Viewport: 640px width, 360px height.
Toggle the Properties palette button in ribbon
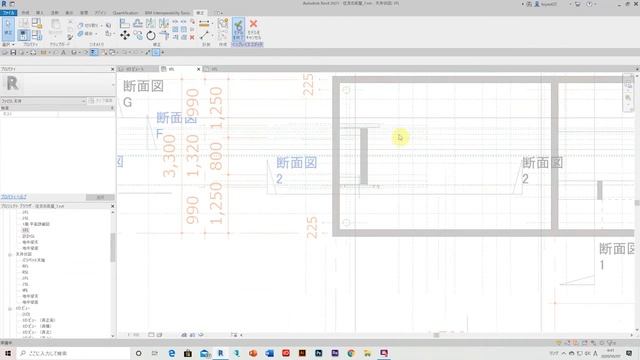(24, 35)
